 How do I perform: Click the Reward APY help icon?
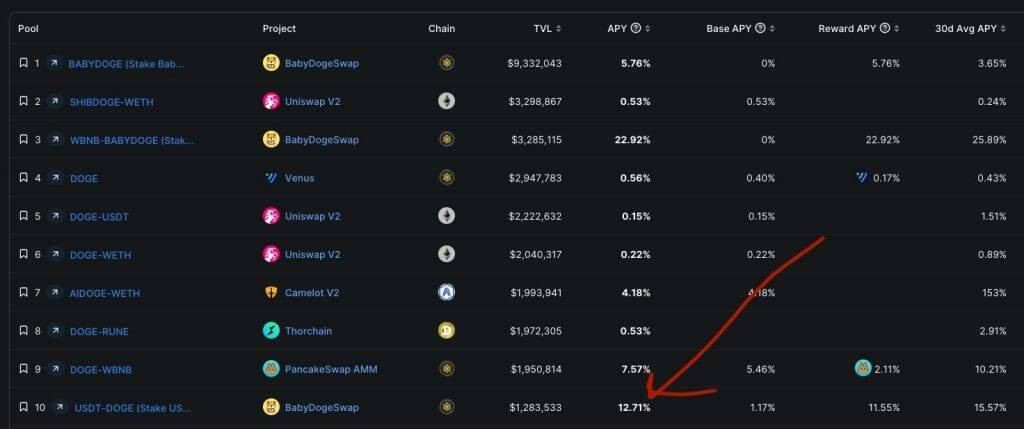[x=885, y=28]
